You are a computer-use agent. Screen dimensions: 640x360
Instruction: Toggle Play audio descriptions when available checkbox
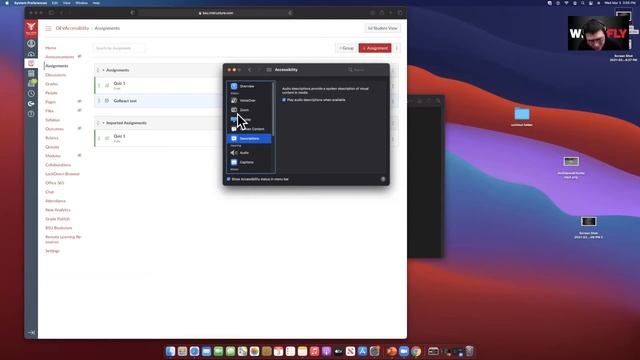pyautogui.click(x=284, y=100)
